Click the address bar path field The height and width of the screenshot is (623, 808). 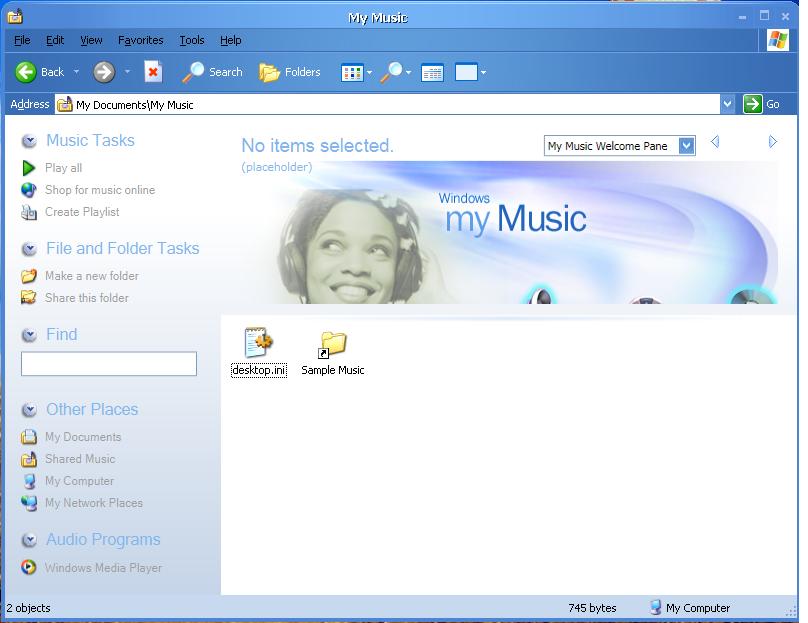coord(388,105)
